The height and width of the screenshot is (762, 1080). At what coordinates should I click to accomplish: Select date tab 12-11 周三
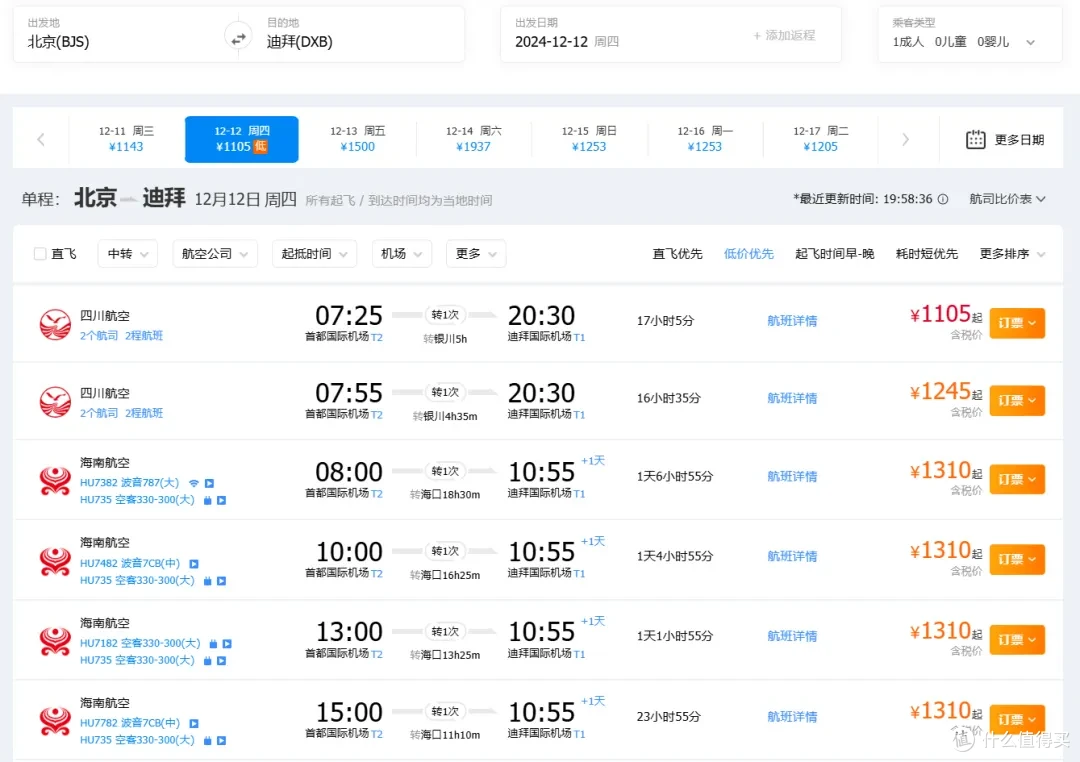(x=126, y=139)
